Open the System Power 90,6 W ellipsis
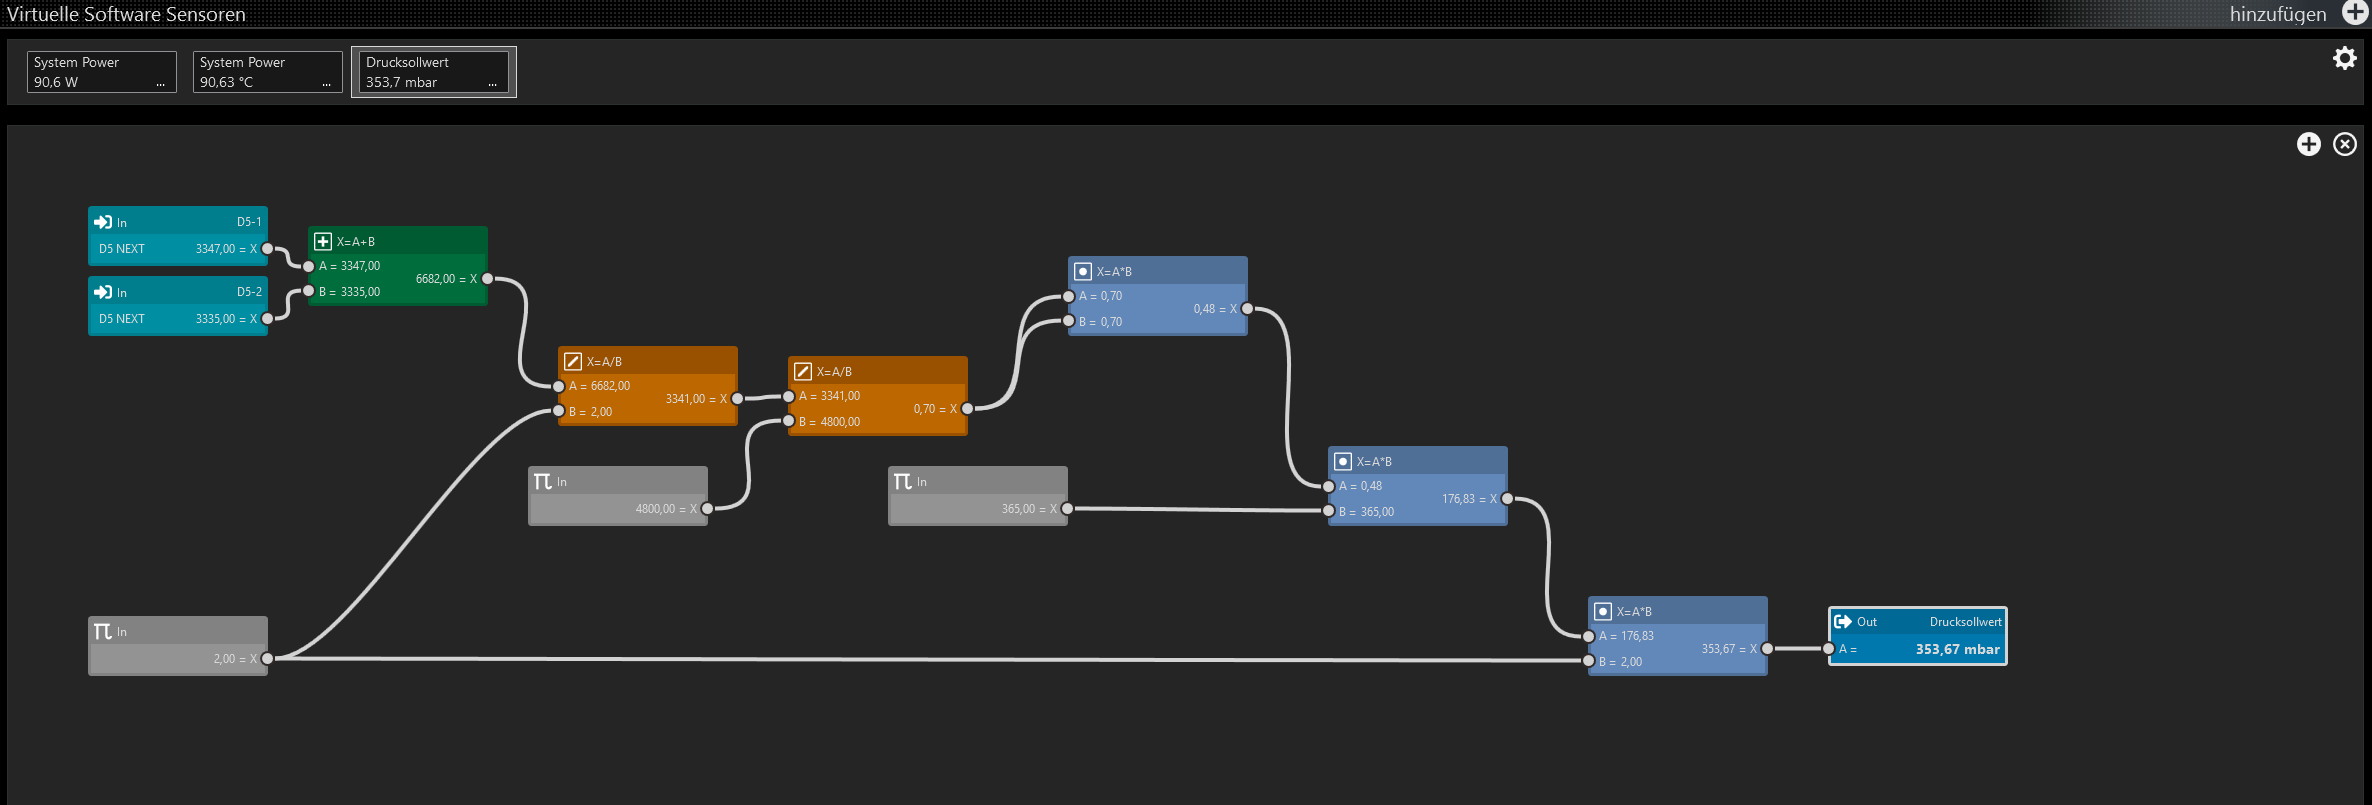Viewport: 2372px width, 805px height. [160, 84]
